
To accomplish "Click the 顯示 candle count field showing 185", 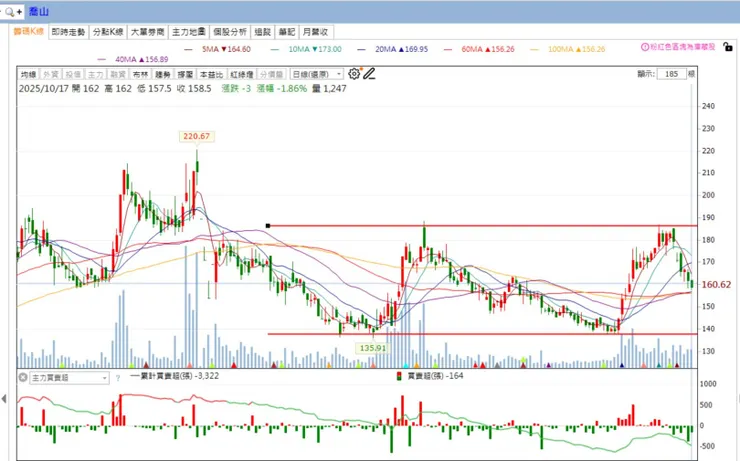I will point(671,74).
